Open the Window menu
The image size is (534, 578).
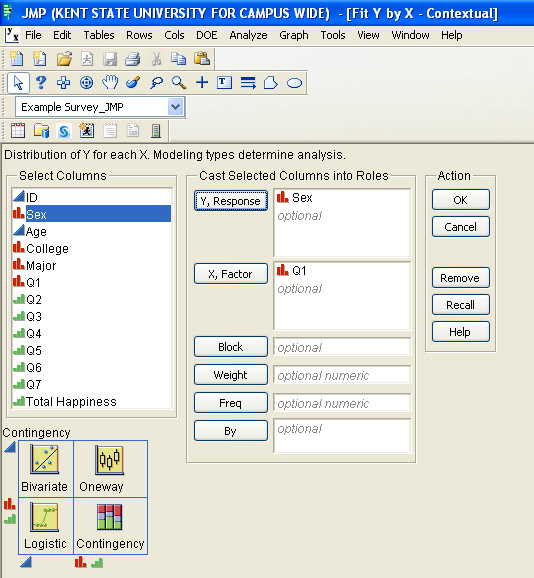click(410, 35)
